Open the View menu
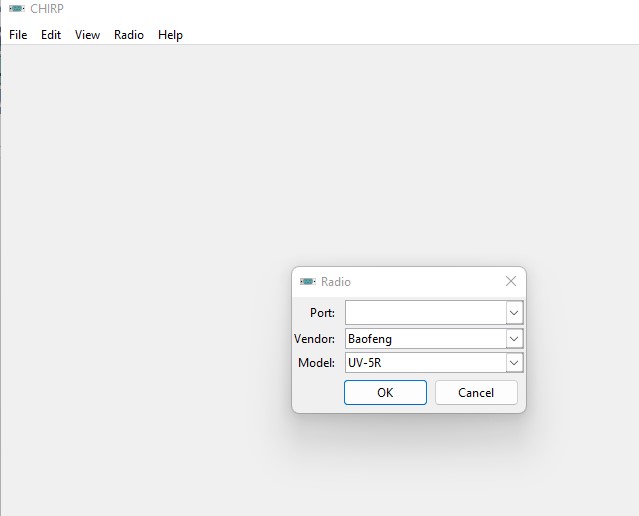 point(87,35)
